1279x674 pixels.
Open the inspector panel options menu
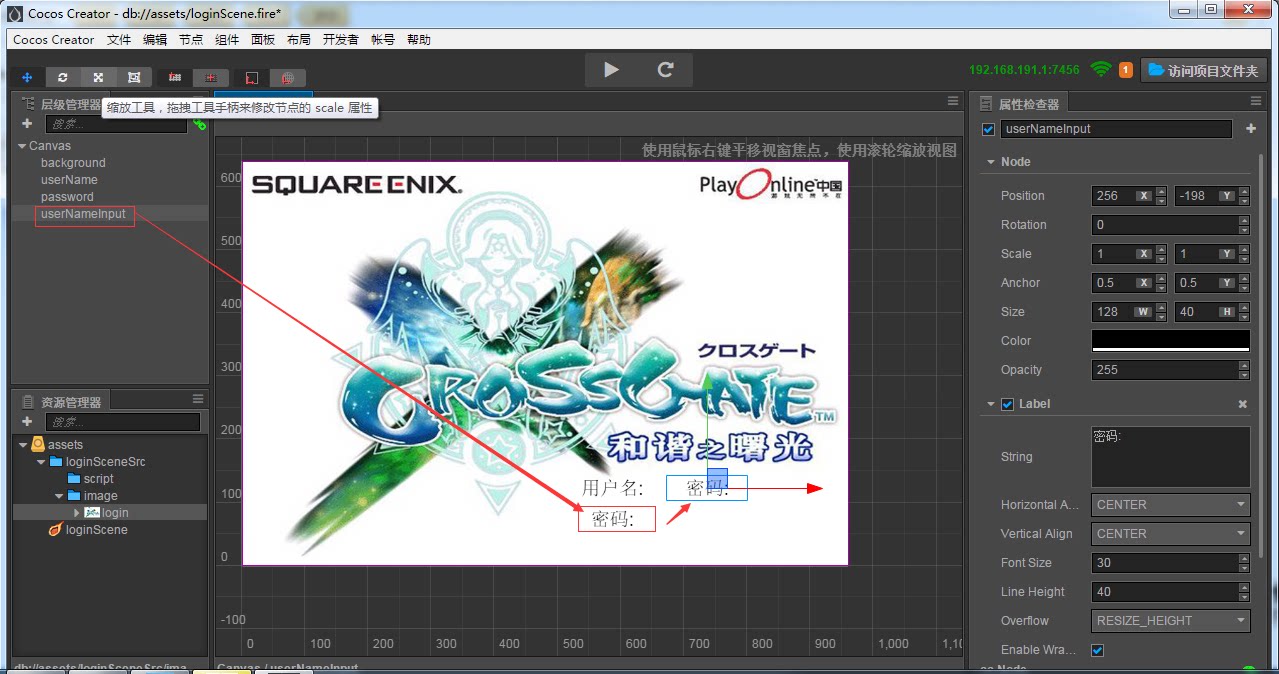point(1256,101)
